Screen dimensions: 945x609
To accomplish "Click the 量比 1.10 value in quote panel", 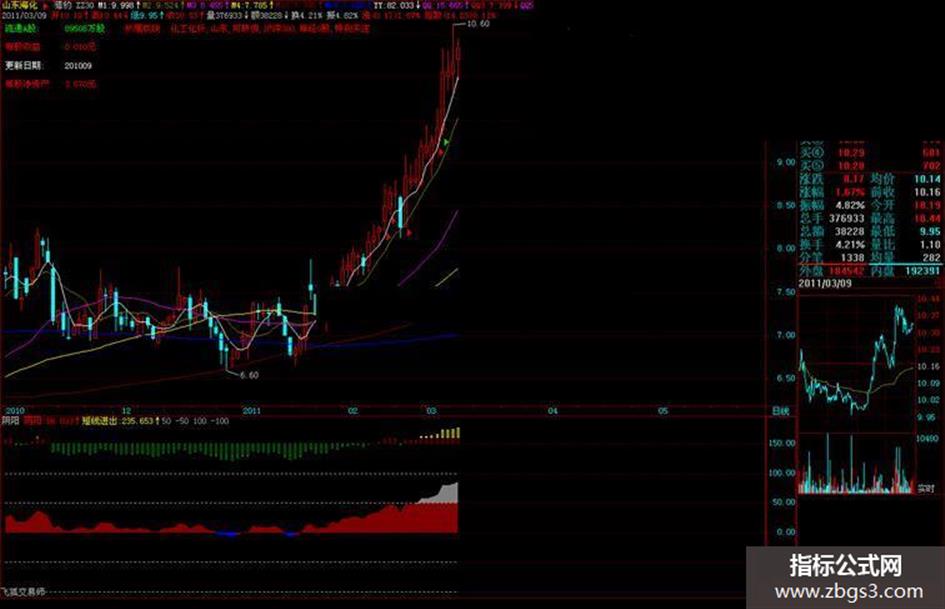I will pos(931,245).
